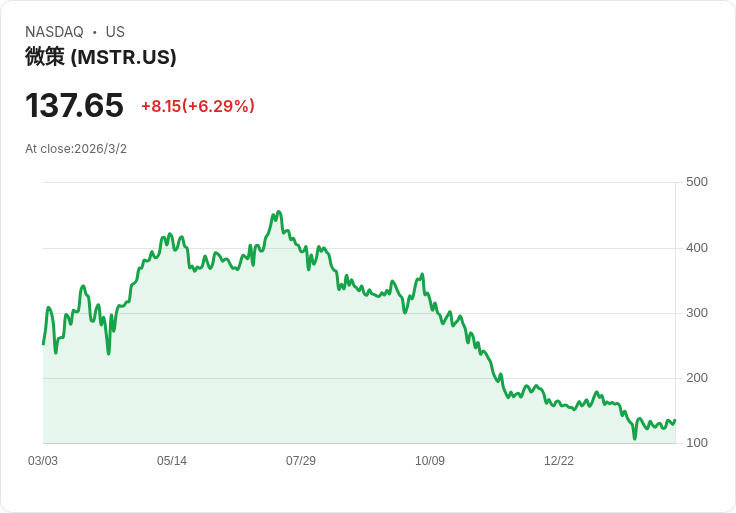Click the 100 y-axis label
Screen dimensions: 736x513
point(697,443)
